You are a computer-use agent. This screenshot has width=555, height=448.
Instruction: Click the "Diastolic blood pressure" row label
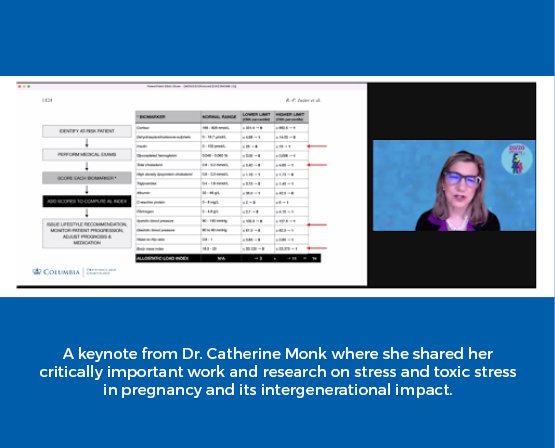[x=156, y=230]
